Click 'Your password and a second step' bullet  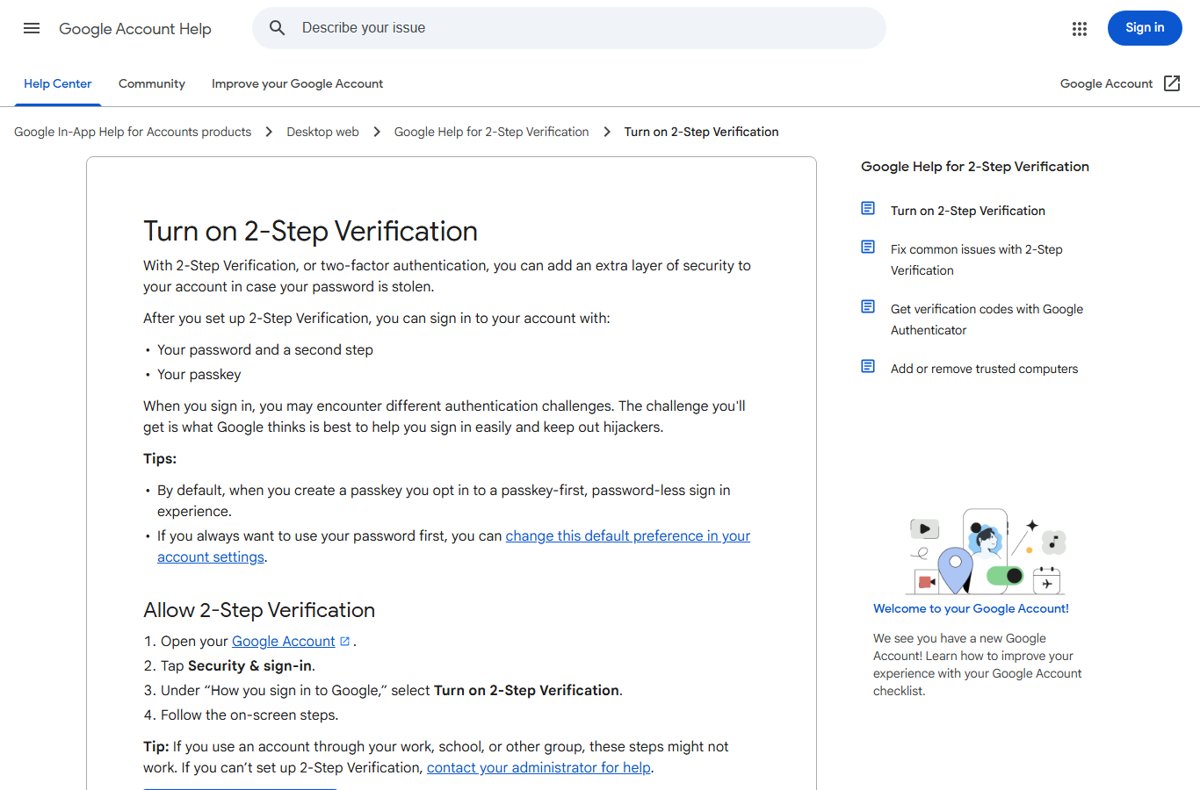(265, 350)
